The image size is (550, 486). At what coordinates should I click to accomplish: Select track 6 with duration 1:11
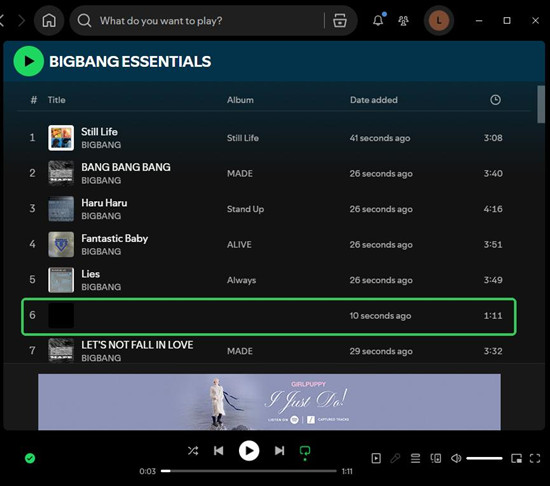tap(269, 317)
